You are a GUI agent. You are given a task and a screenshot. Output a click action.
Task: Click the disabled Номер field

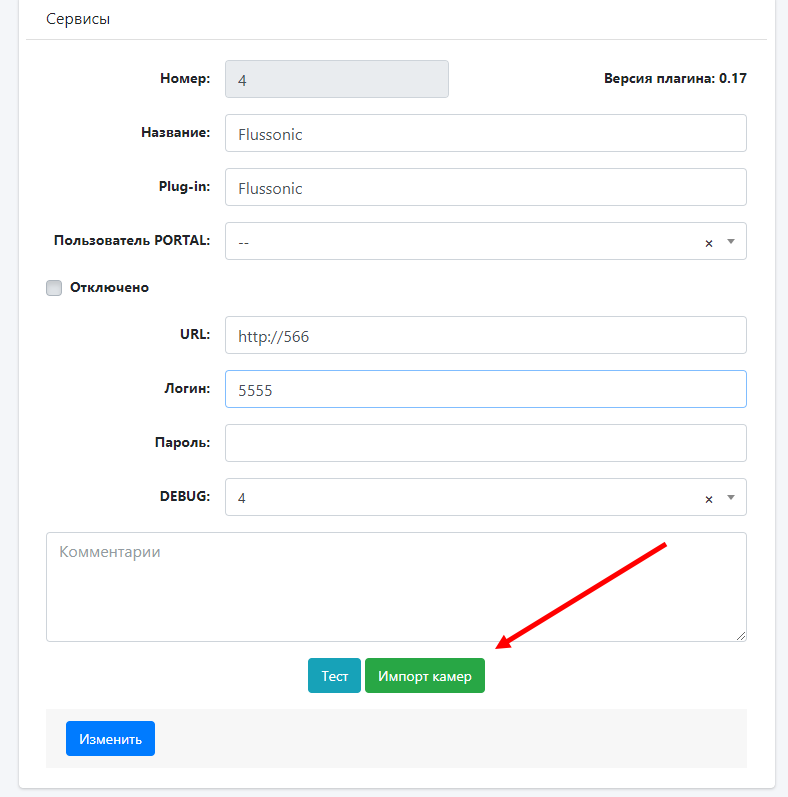(x=336, y=79)
